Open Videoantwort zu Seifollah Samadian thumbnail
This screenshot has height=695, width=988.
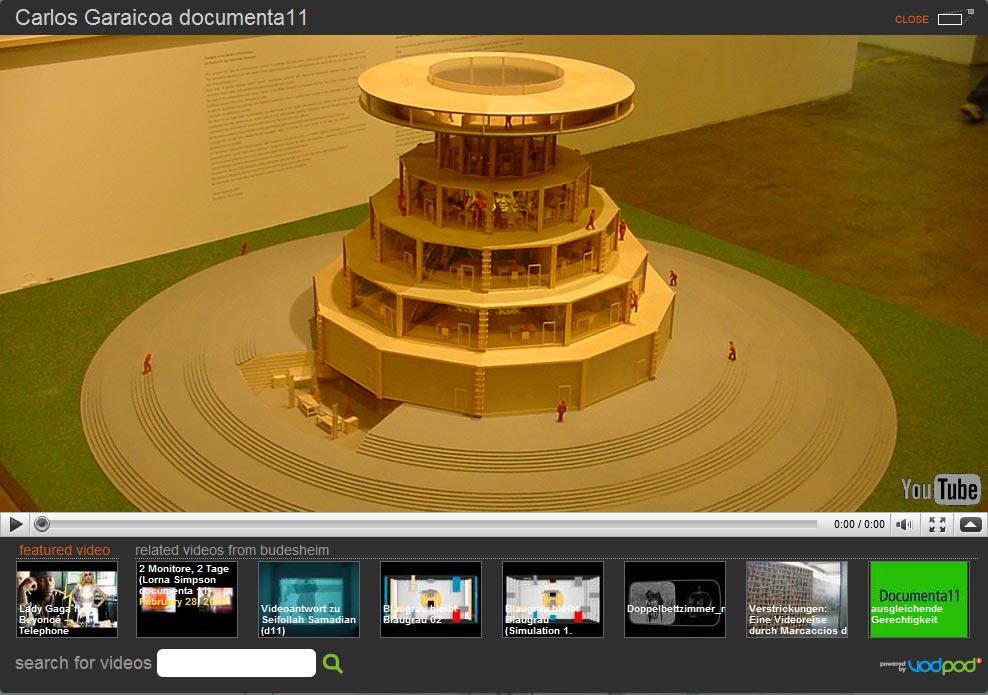tap(309, 599)
